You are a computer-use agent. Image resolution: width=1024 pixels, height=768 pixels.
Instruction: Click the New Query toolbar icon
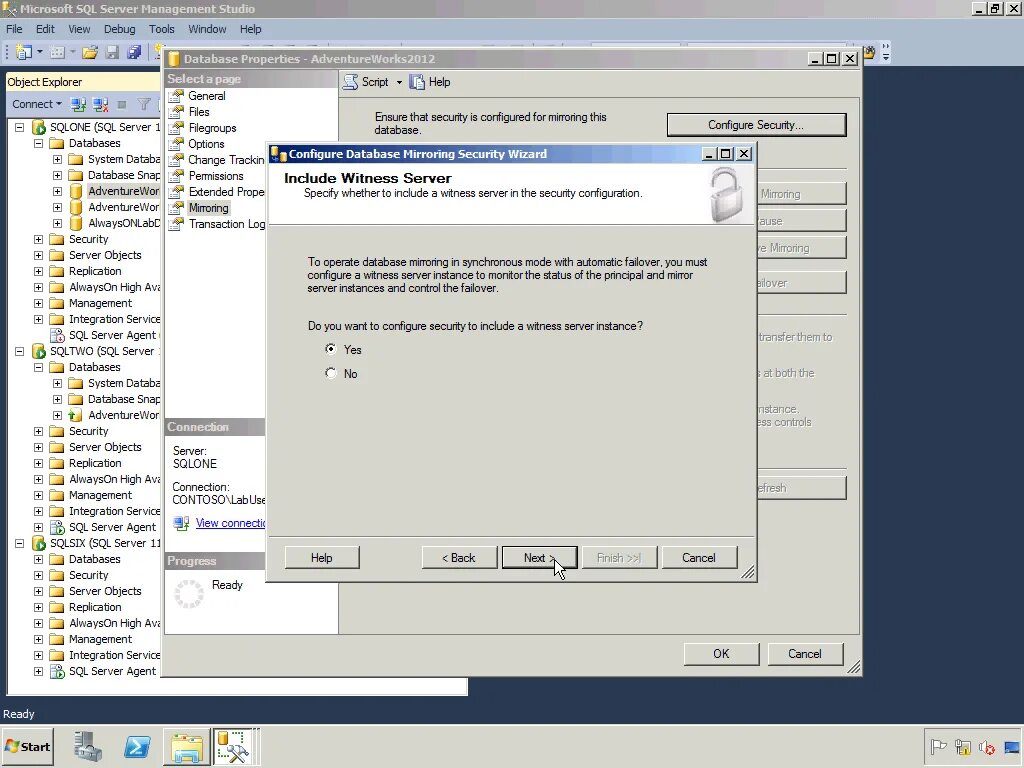24,52
